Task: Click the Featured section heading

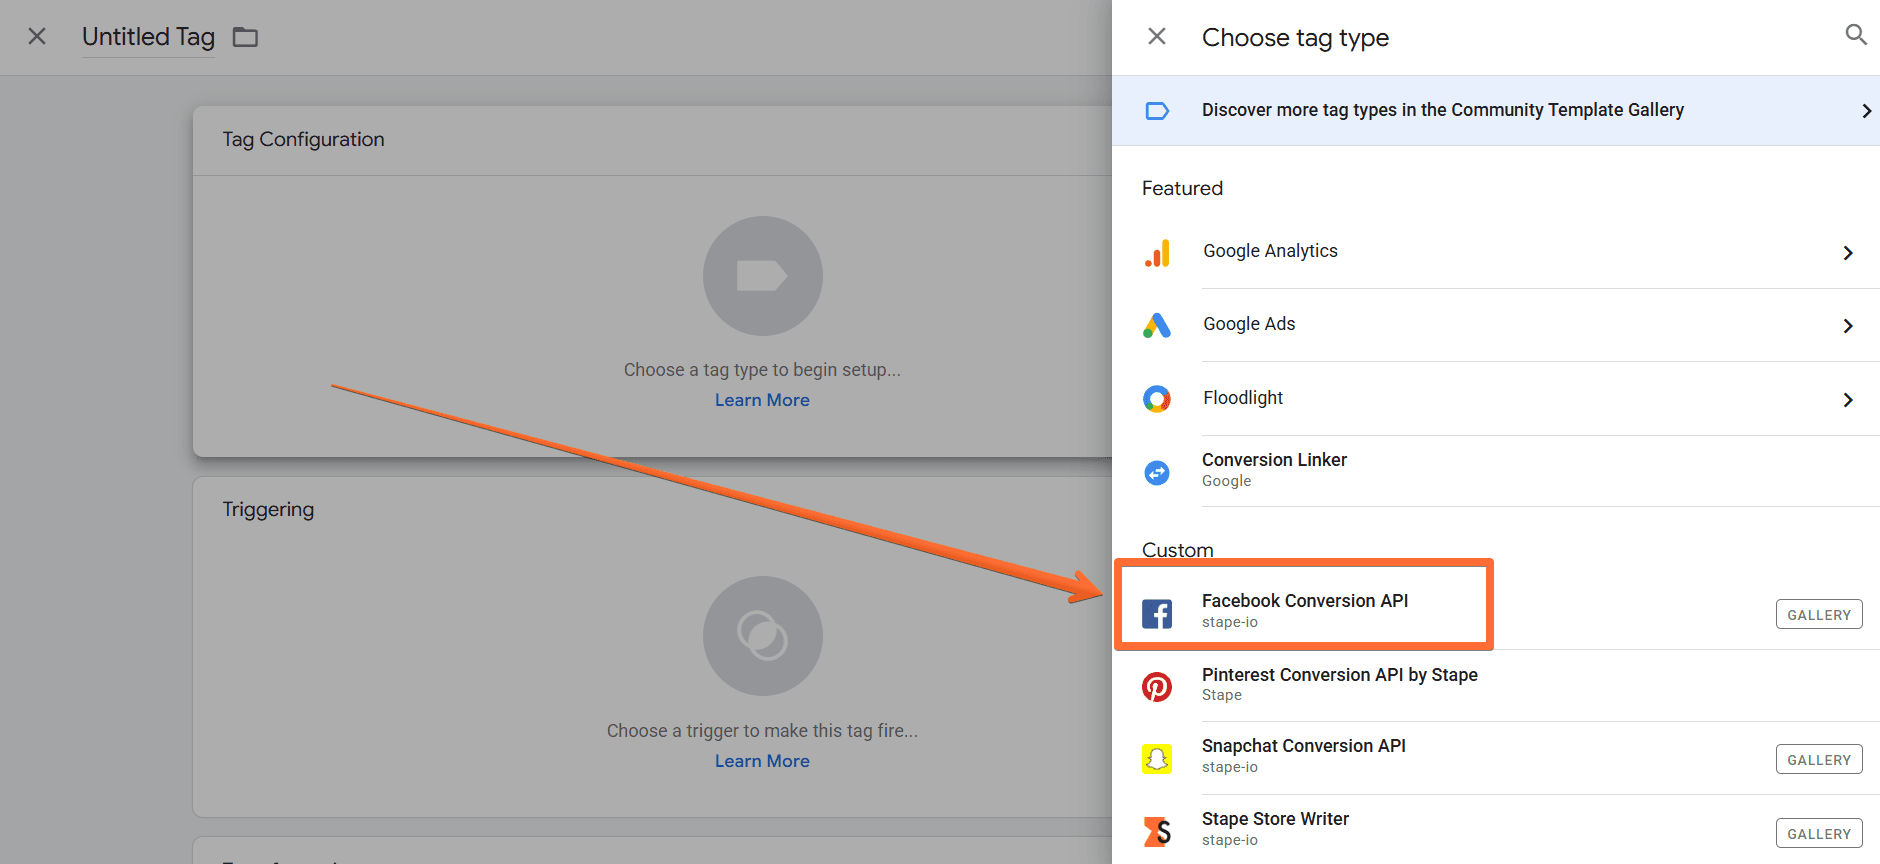Action: click(x=1182, y=188)
